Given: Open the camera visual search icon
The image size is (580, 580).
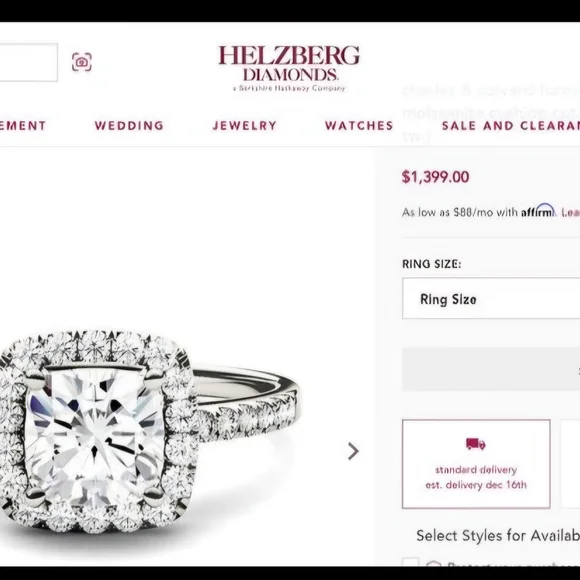Looking at the screenshot, I should click(x=82, y=62).
